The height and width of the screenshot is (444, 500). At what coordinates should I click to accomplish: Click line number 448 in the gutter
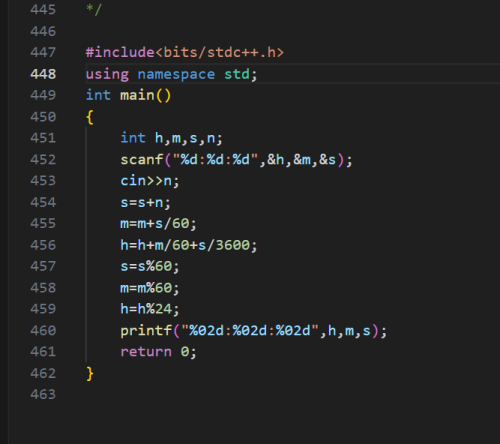(43, 74)
